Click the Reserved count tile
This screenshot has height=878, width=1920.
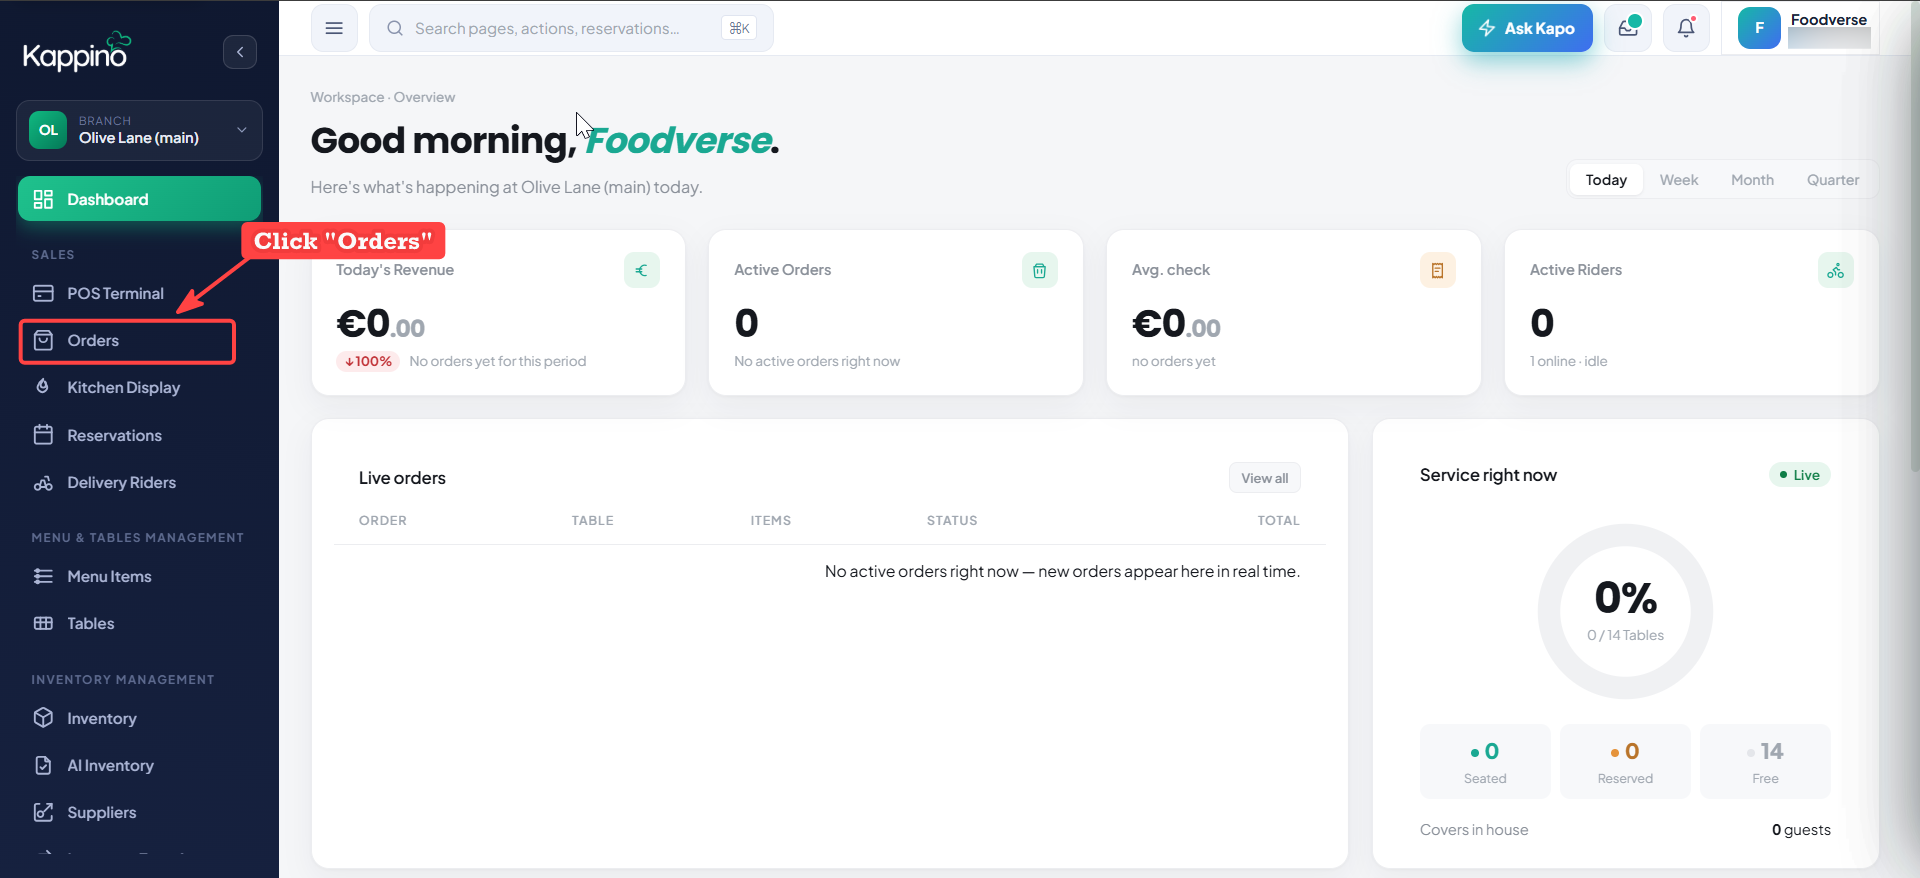pyautogui.click(x=1625, y=761)
